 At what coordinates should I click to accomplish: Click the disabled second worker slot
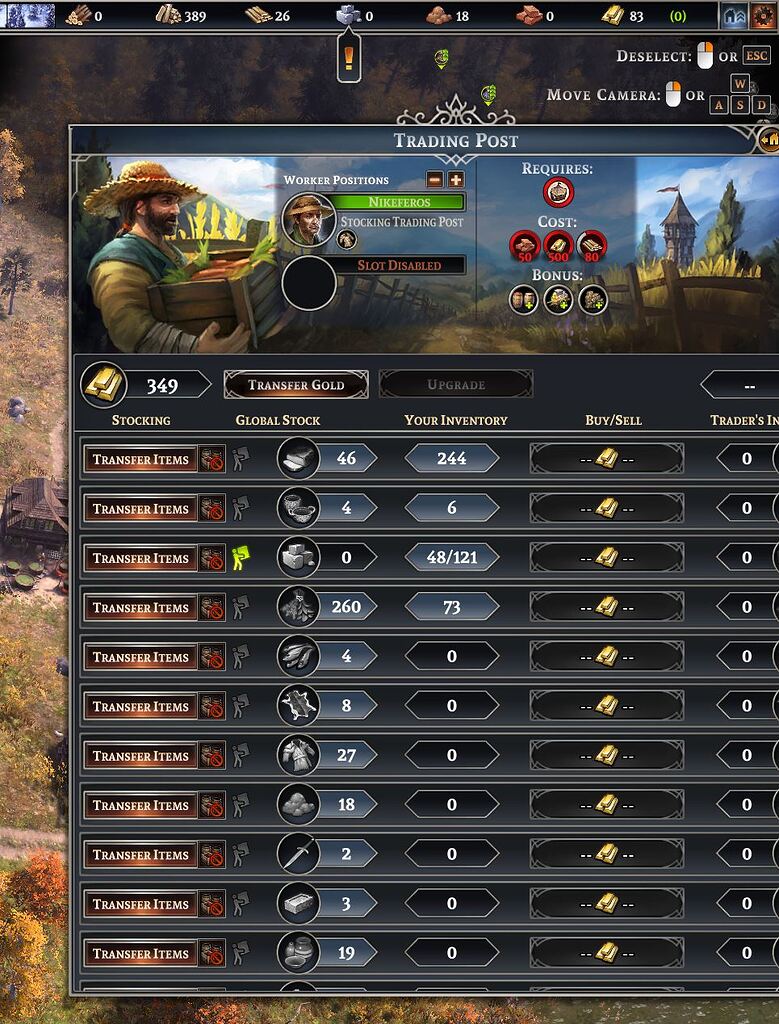click(x=308, y=282)
